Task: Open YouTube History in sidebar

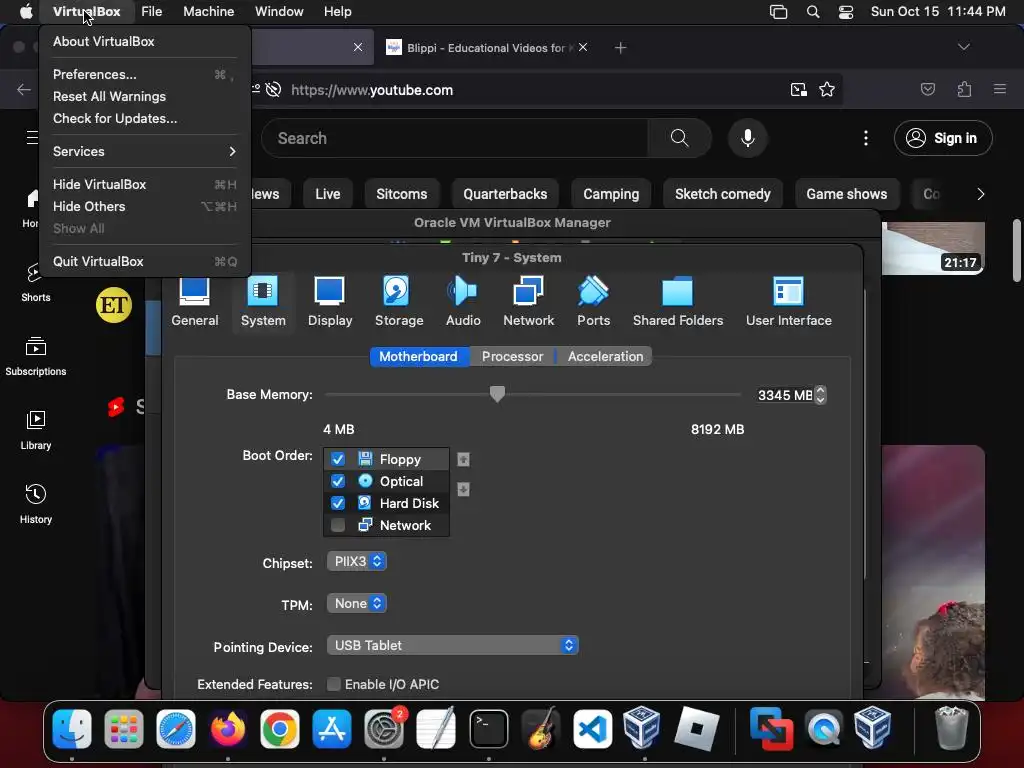Action: [35, 504]
